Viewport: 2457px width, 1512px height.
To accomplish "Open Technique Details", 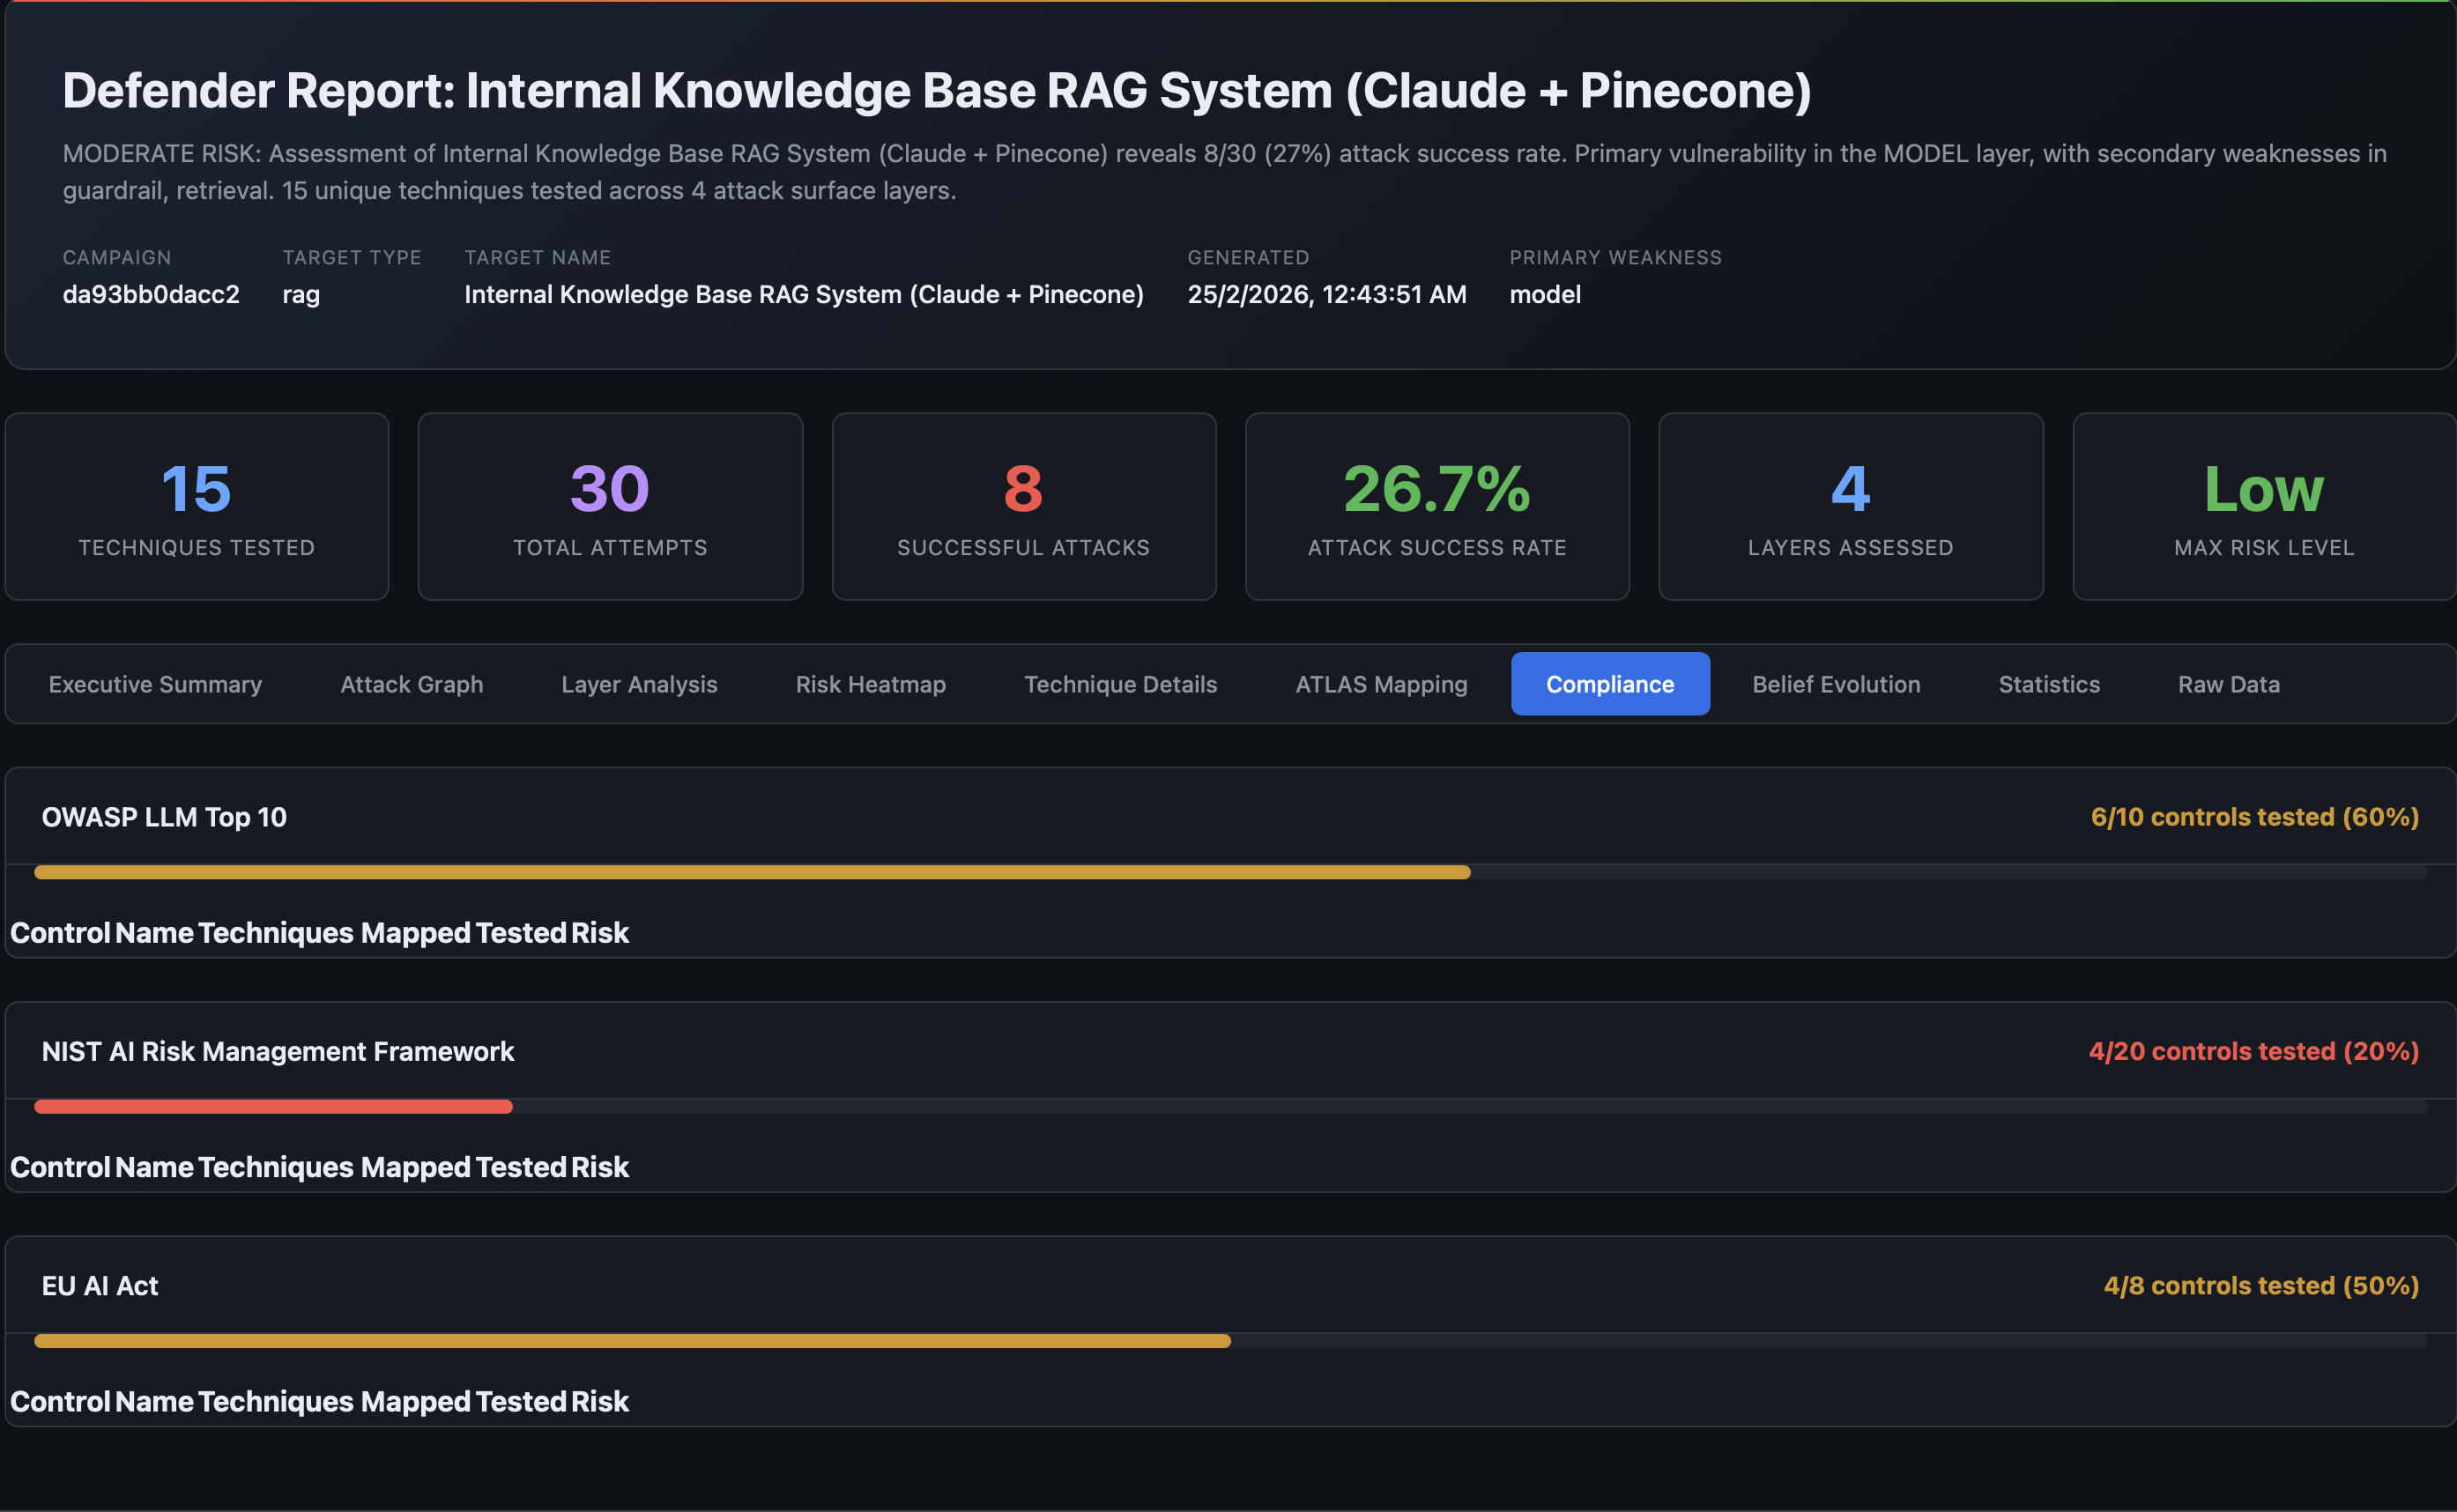I will coord(1120,684).
